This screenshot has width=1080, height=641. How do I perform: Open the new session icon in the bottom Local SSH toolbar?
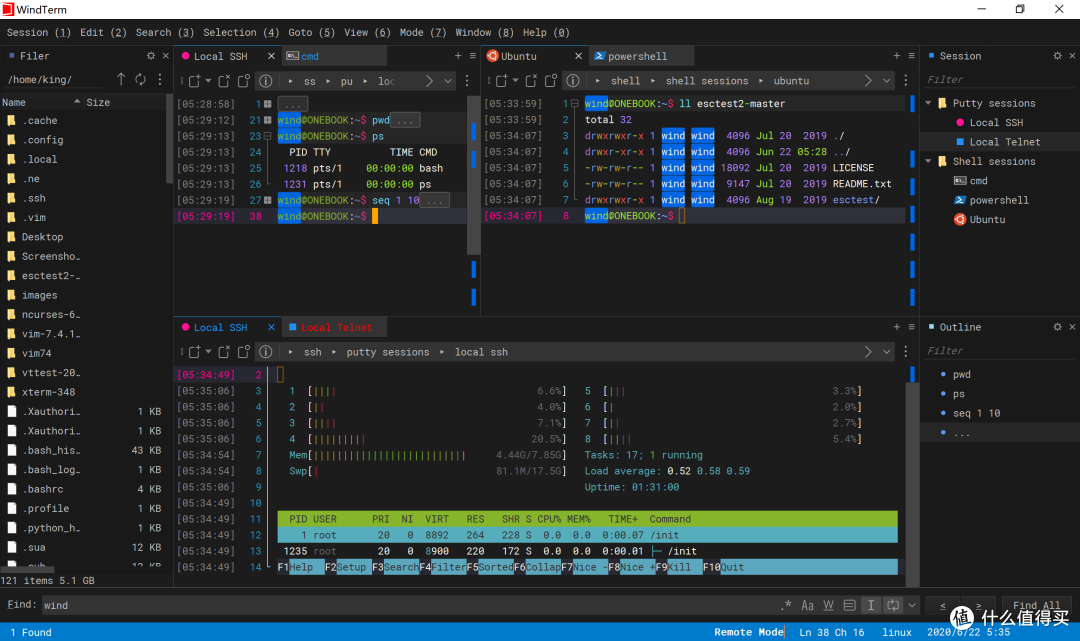pyautogui.click(x=195, y=352)
